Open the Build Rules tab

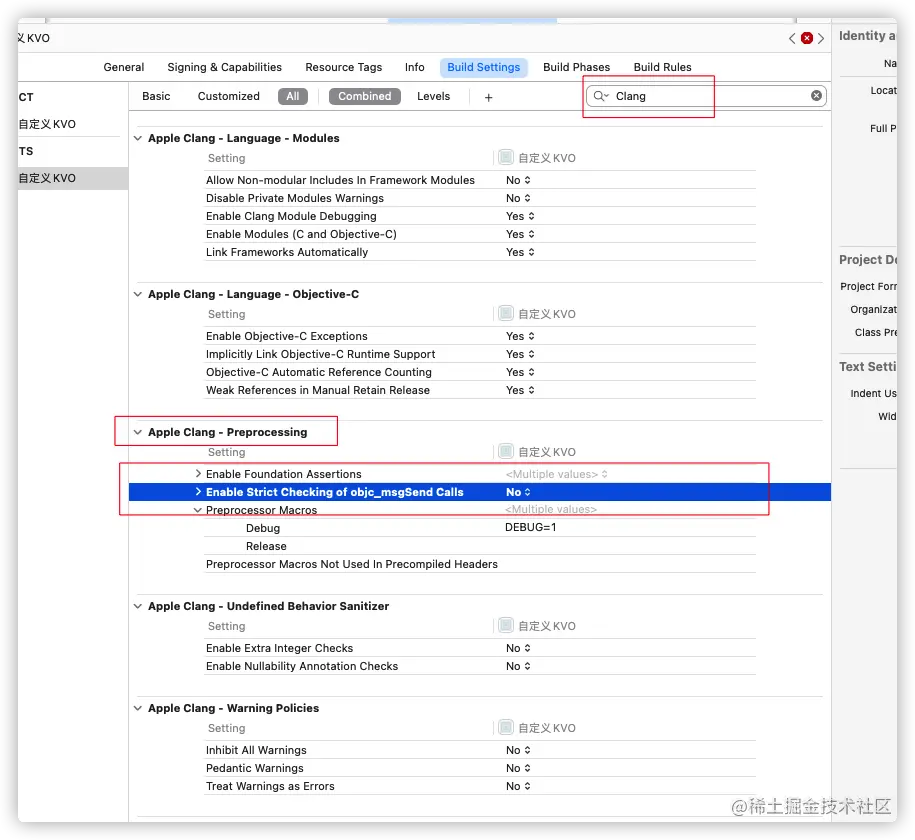pyautogui.click(x=662, y=67)
